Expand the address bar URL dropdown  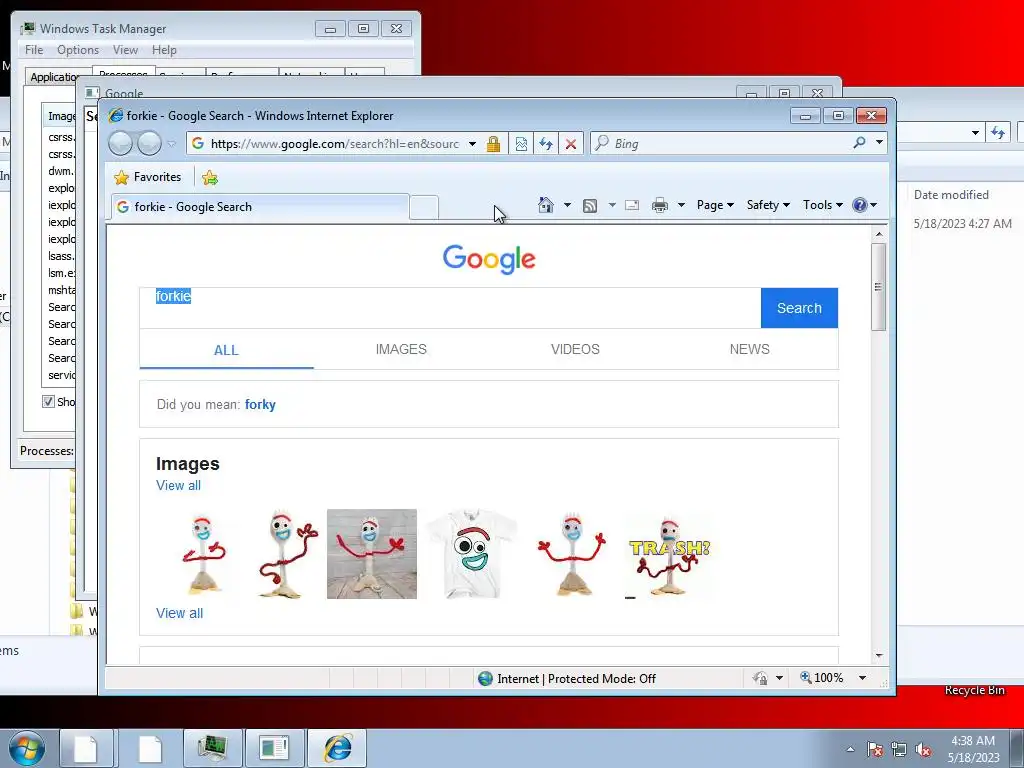(472, 144)
